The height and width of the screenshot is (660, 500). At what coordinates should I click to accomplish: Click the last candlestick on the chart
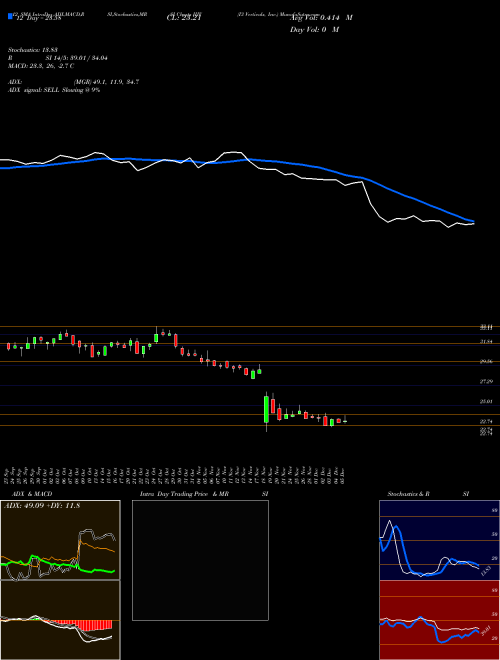[345, 420]
